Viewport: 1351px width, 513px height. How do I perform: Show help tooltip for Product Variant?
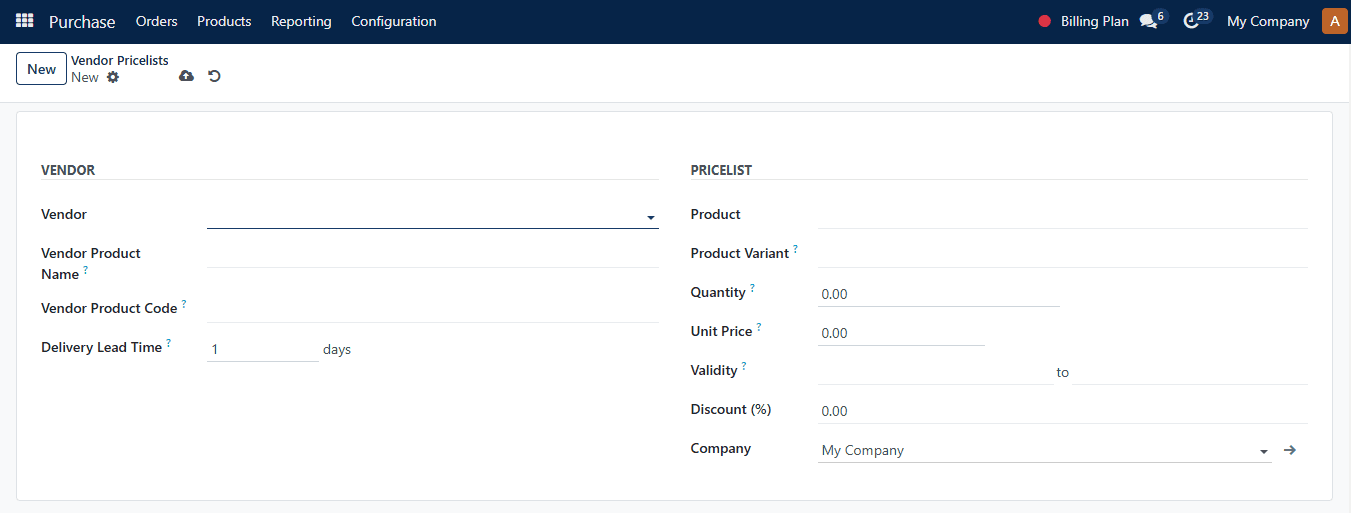tap(796, 249)
